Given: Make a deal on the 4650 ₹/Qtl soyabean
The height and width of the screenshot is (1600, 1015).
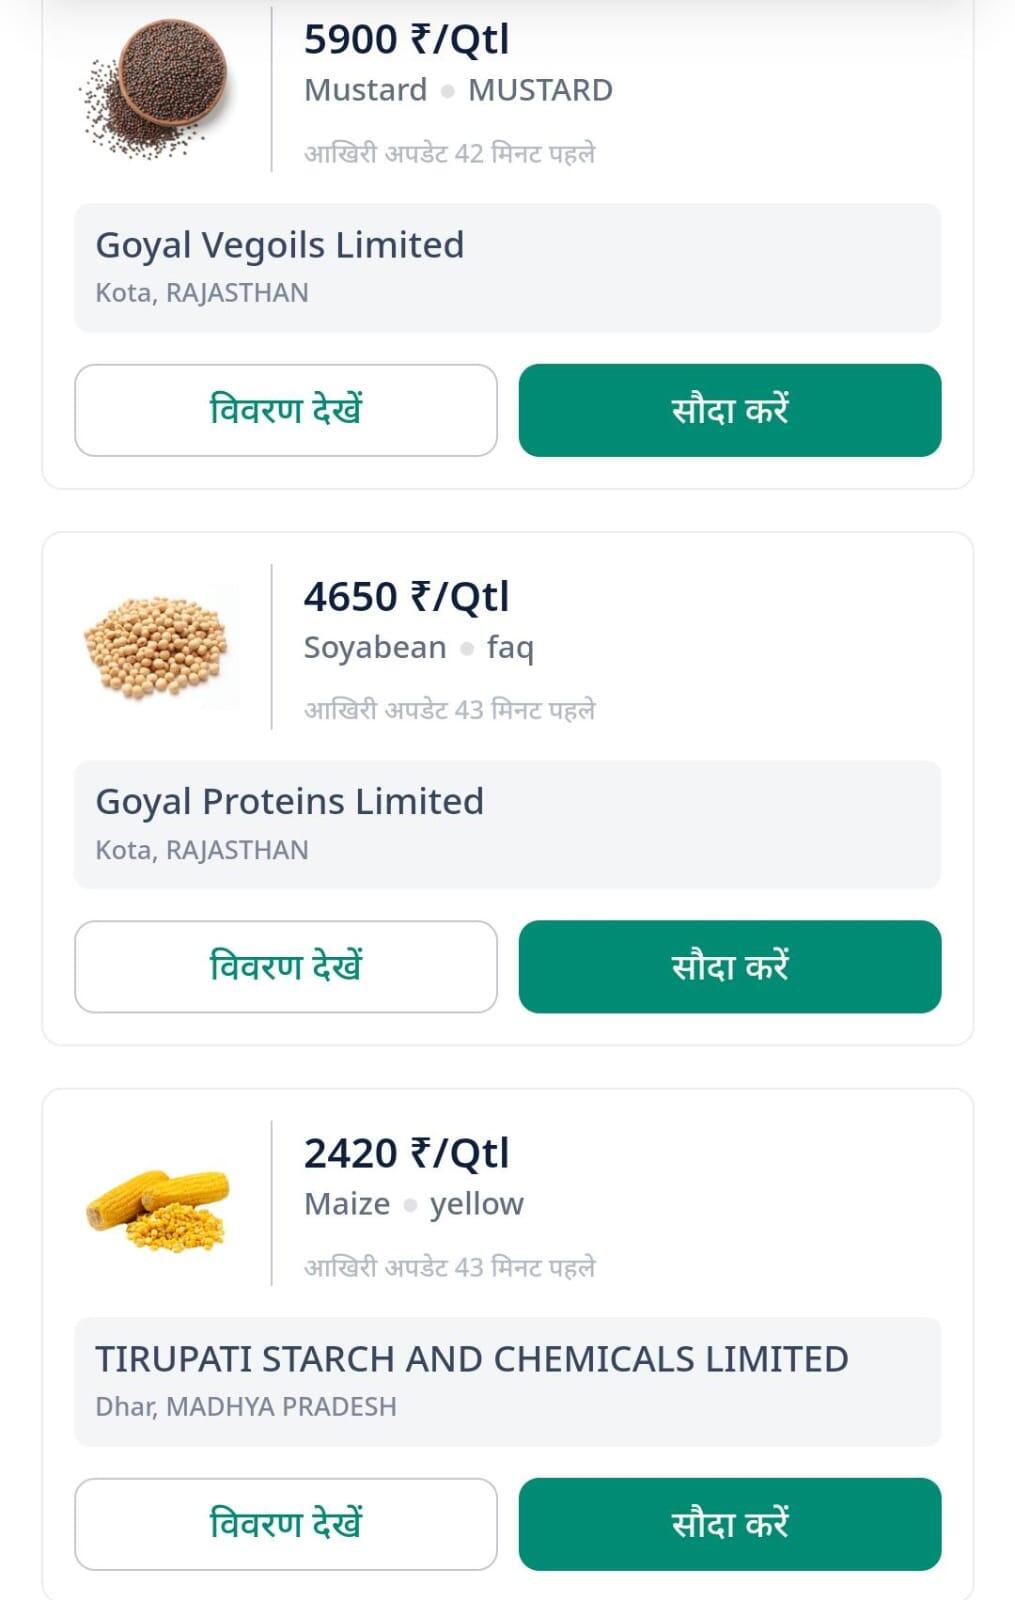Looking at the screenshot, I should pyautogui.click(x=730, y=967).
